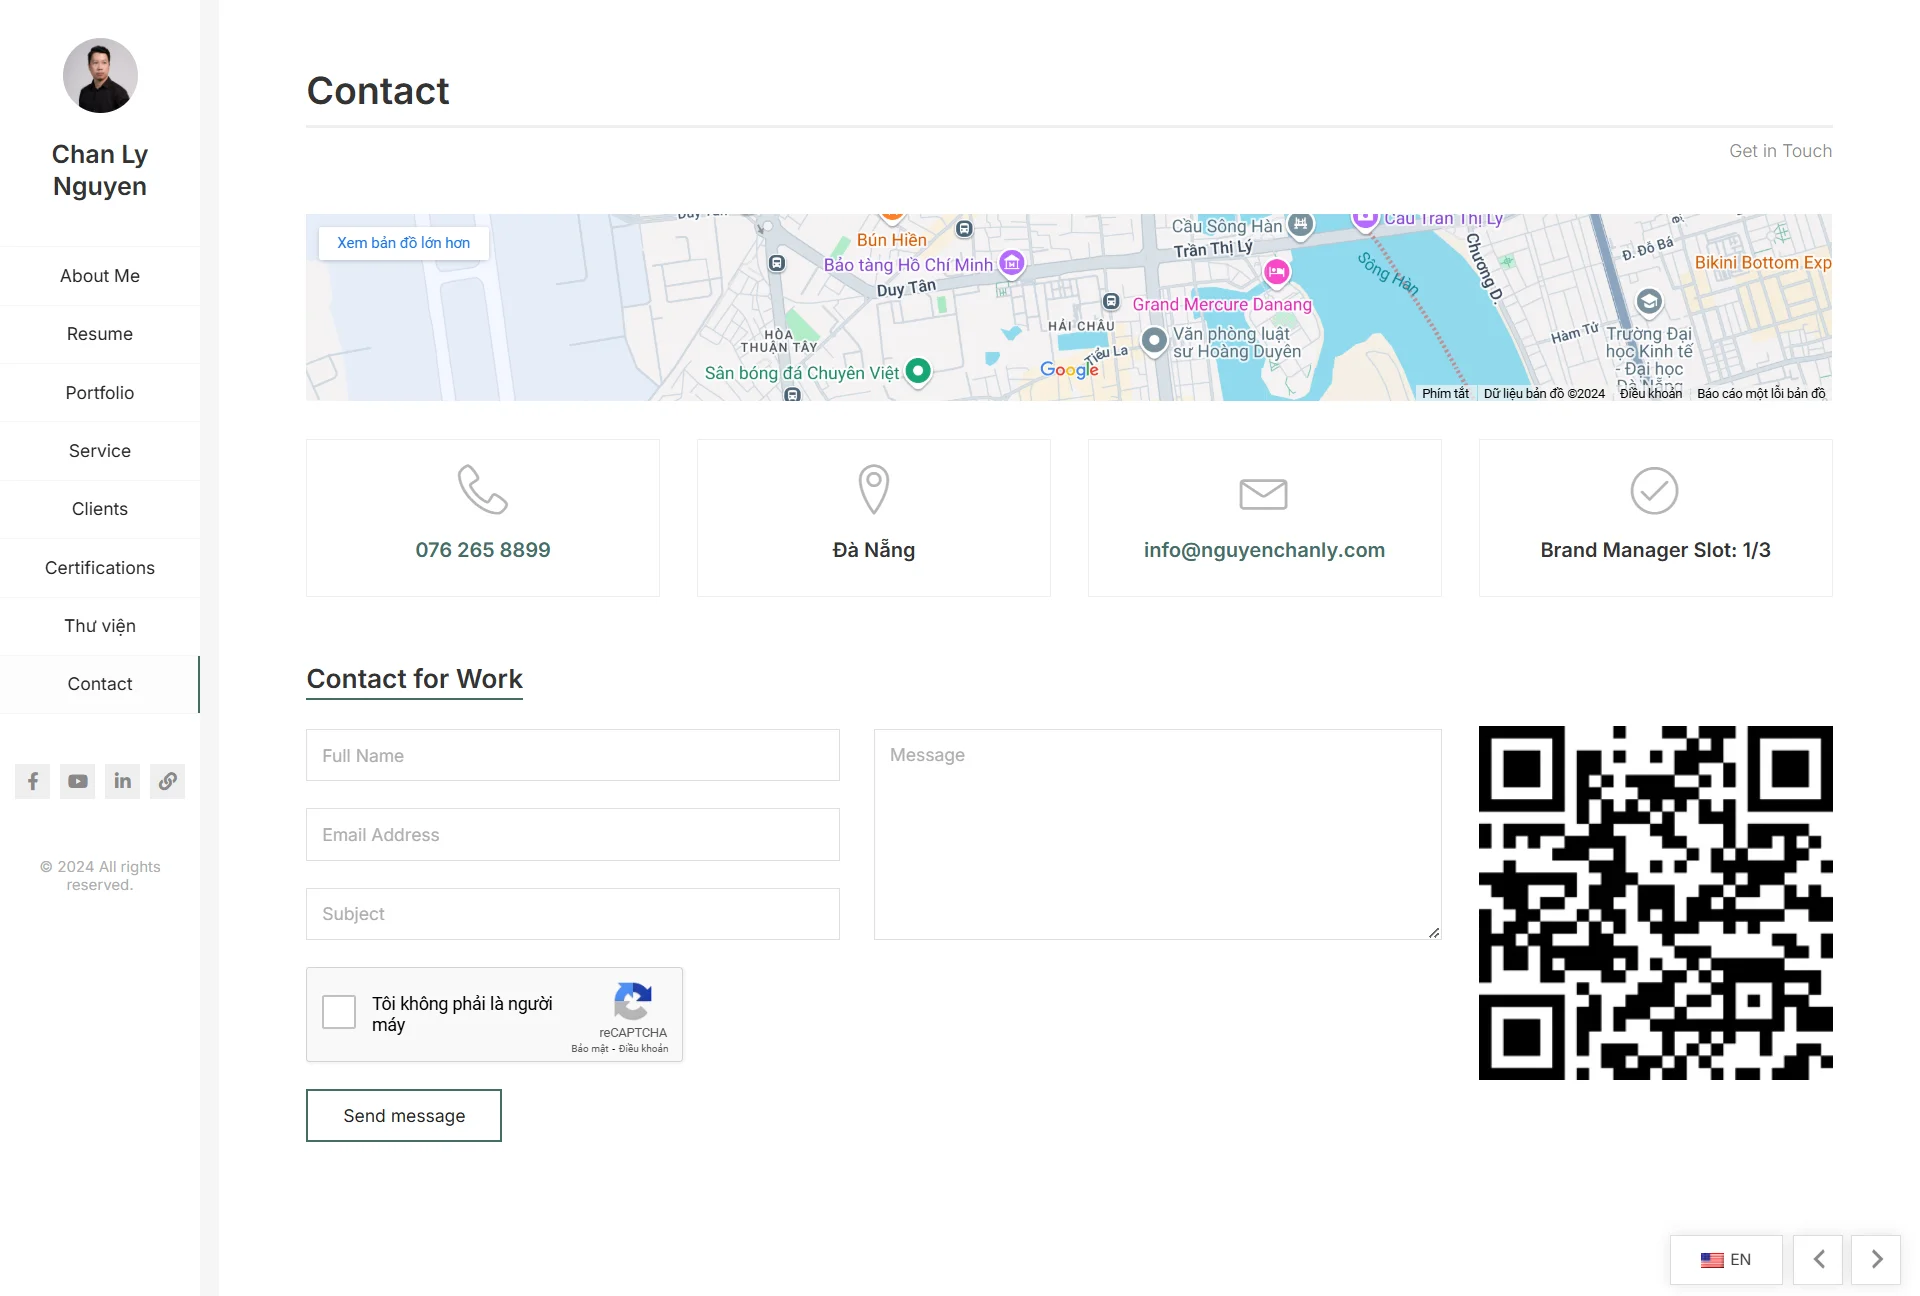The width and height of the screenshot is (1920, 1296).
Task: Click 'Phím tắt' on the map
Action: click(x=1445, y=393)
